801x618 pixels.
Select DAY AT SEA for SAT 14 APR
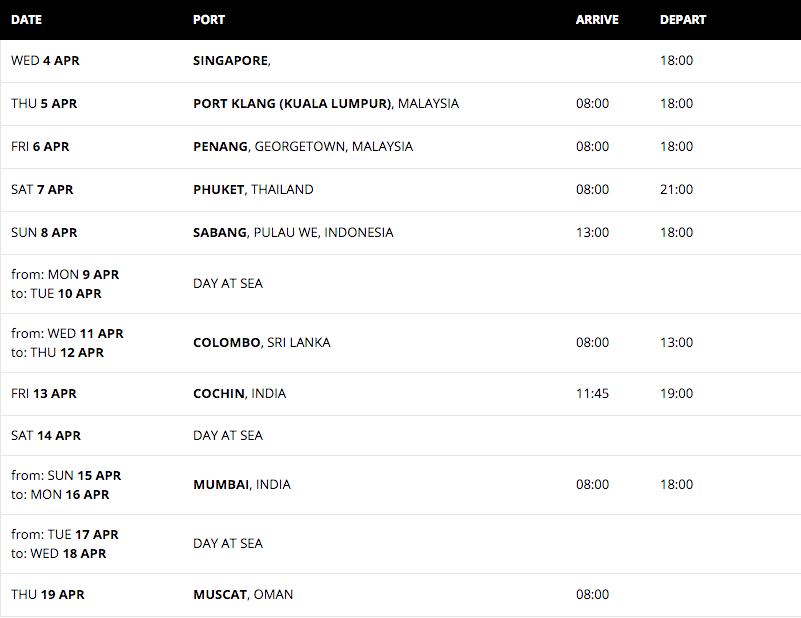pyautogui.click(x=228, y=435)
